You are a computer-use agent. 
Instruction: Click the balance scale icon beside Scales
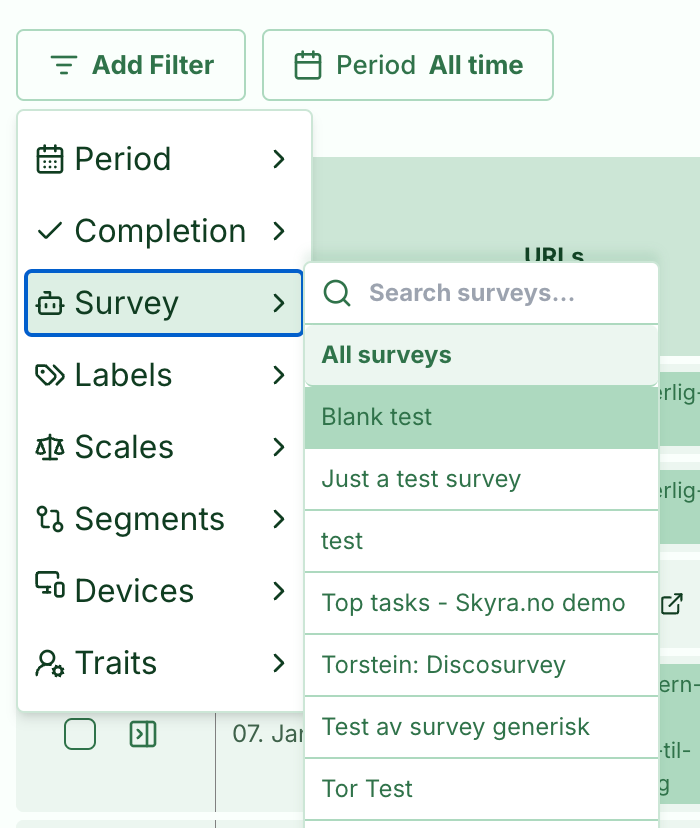50,447
